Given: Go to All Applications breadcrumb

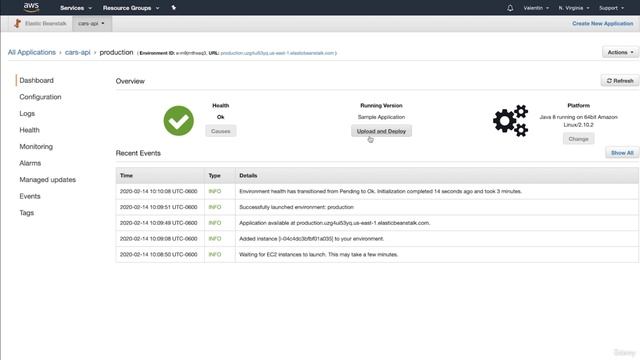Looking at the screenshot, I should coord(32,52).
